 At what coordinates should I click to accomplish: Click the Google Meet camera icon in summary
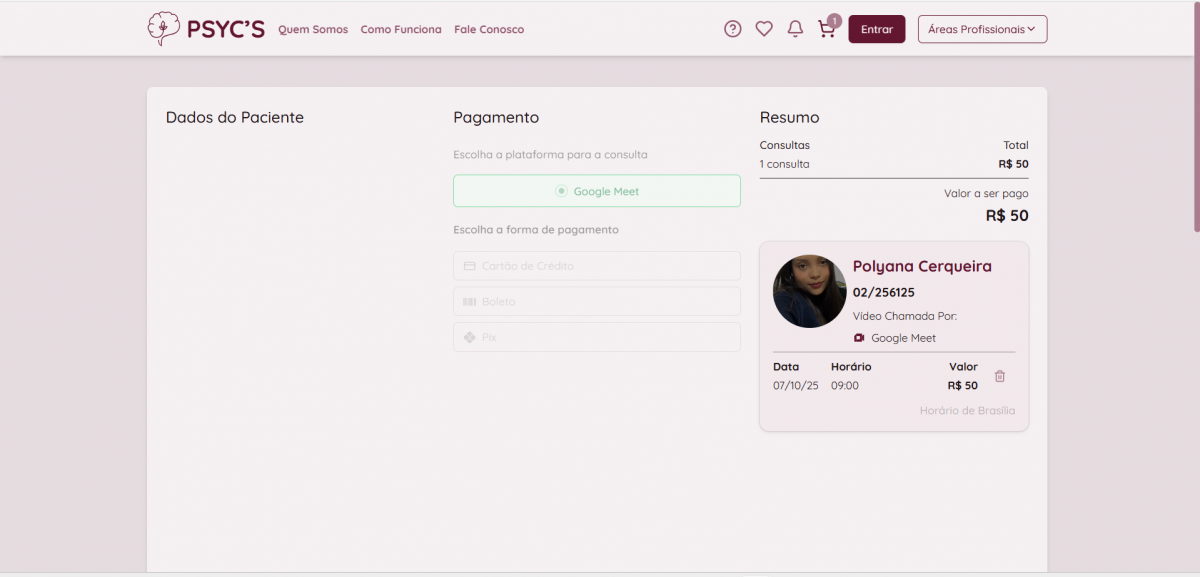tap(859, 338)
